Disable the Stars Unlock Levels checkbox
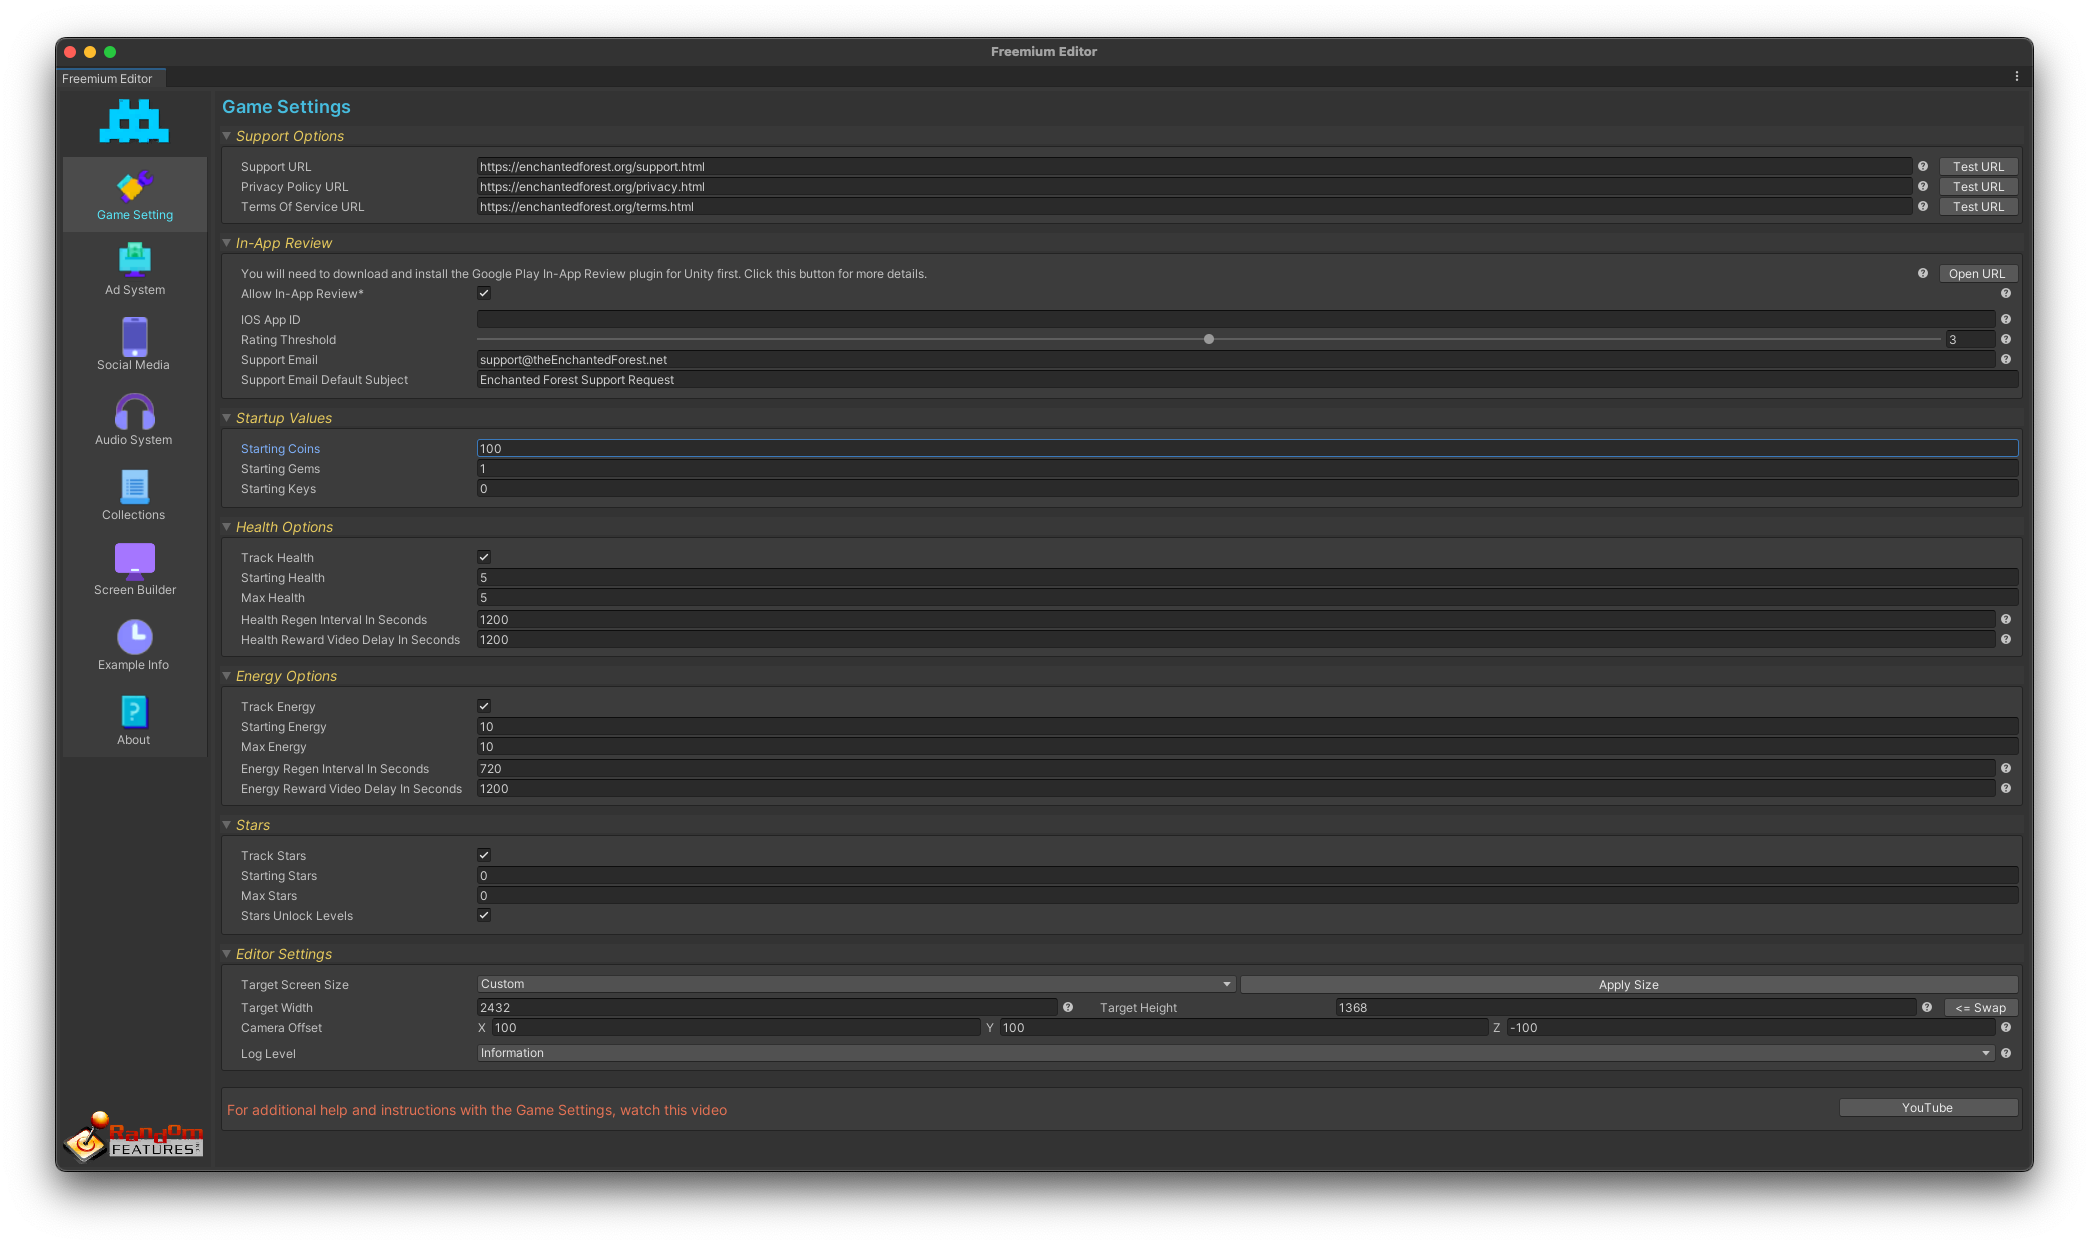 tap(484, 915)
